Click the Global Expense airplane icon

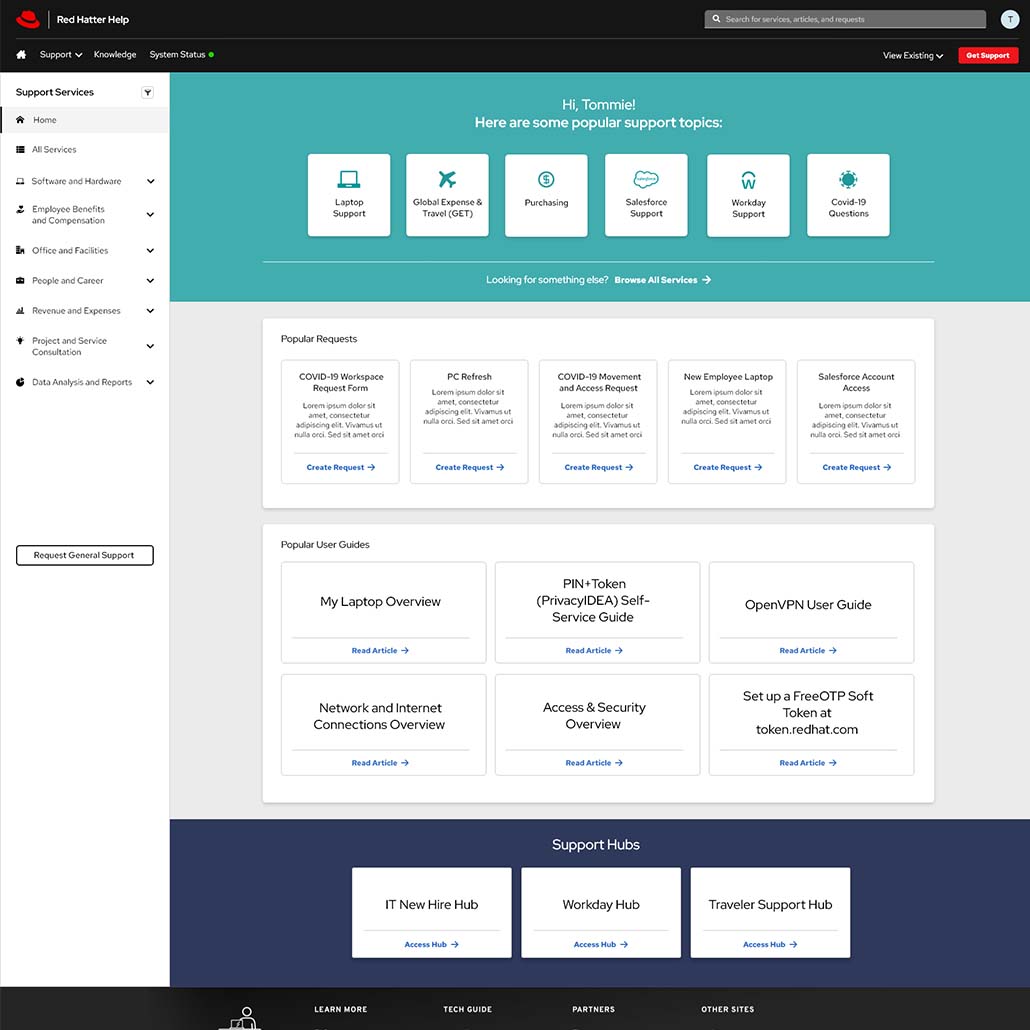click(x=447, y=179)
